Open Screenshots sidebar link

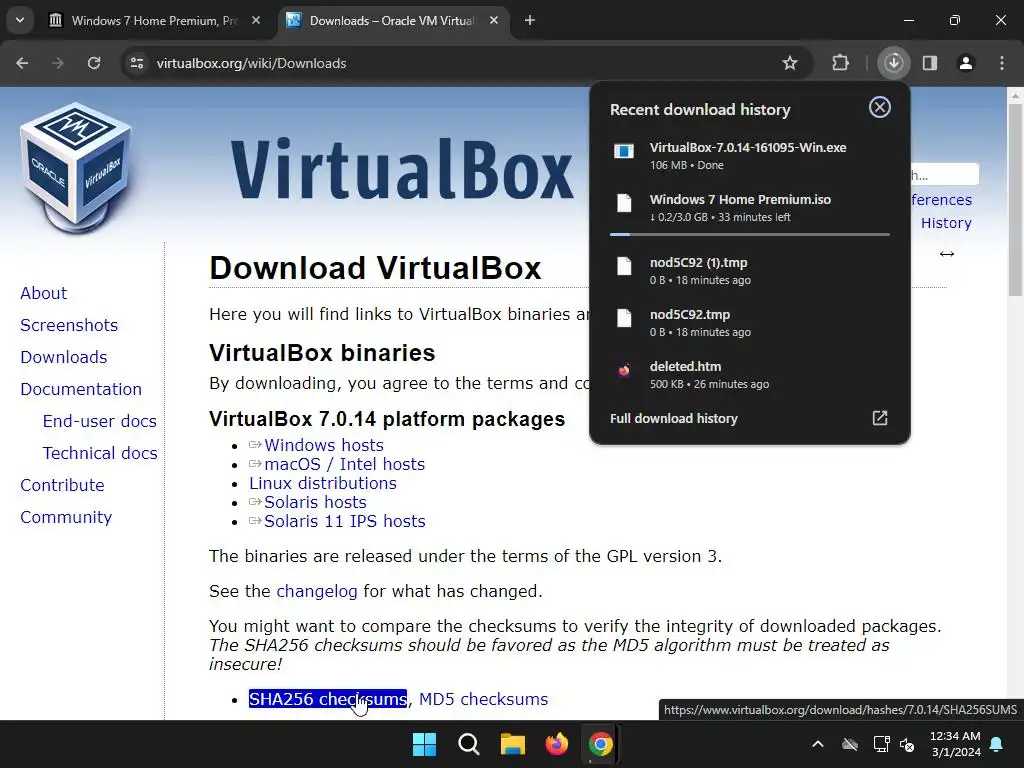69,325
